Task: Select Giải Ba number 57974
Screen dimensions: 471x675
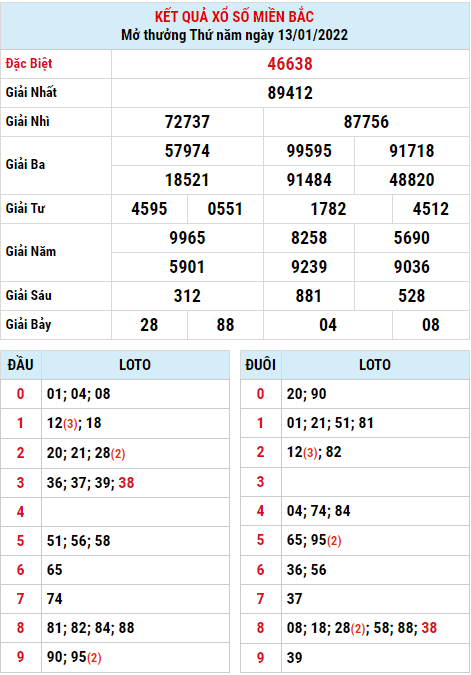Action: (x=187, y=151)
